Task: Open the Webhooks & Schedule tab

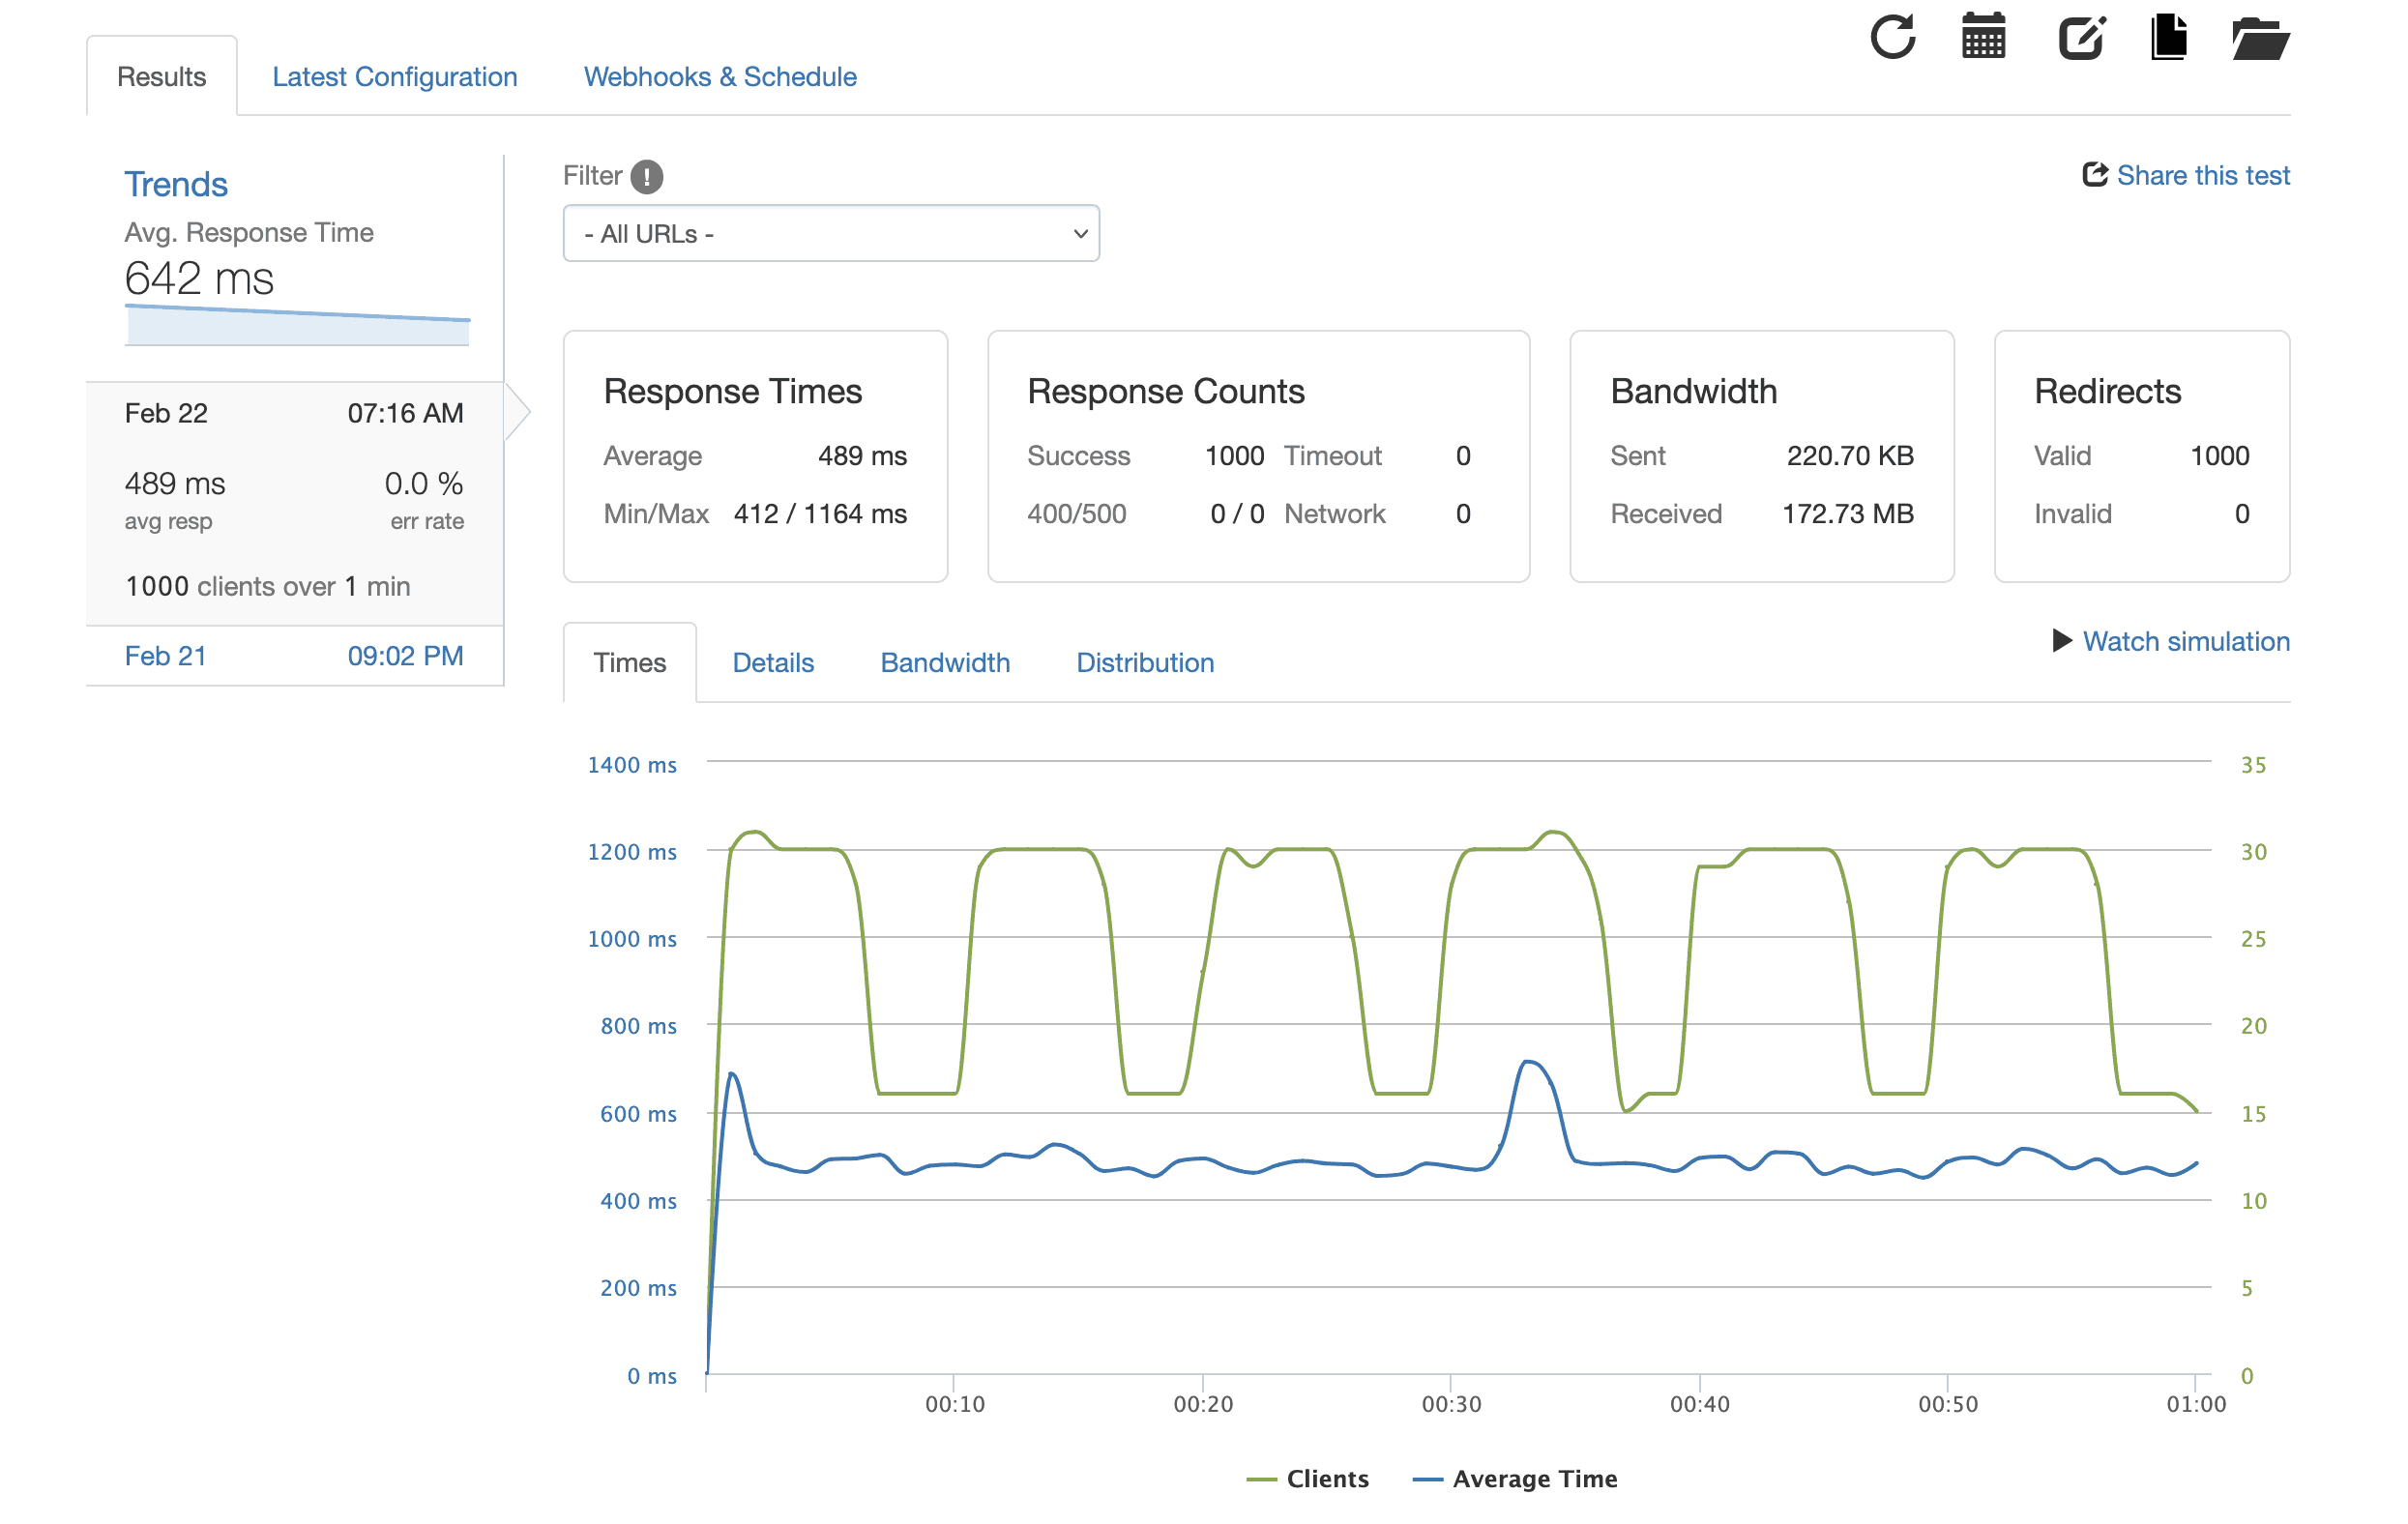Action: pyautogui.click(x=720, y=77)
